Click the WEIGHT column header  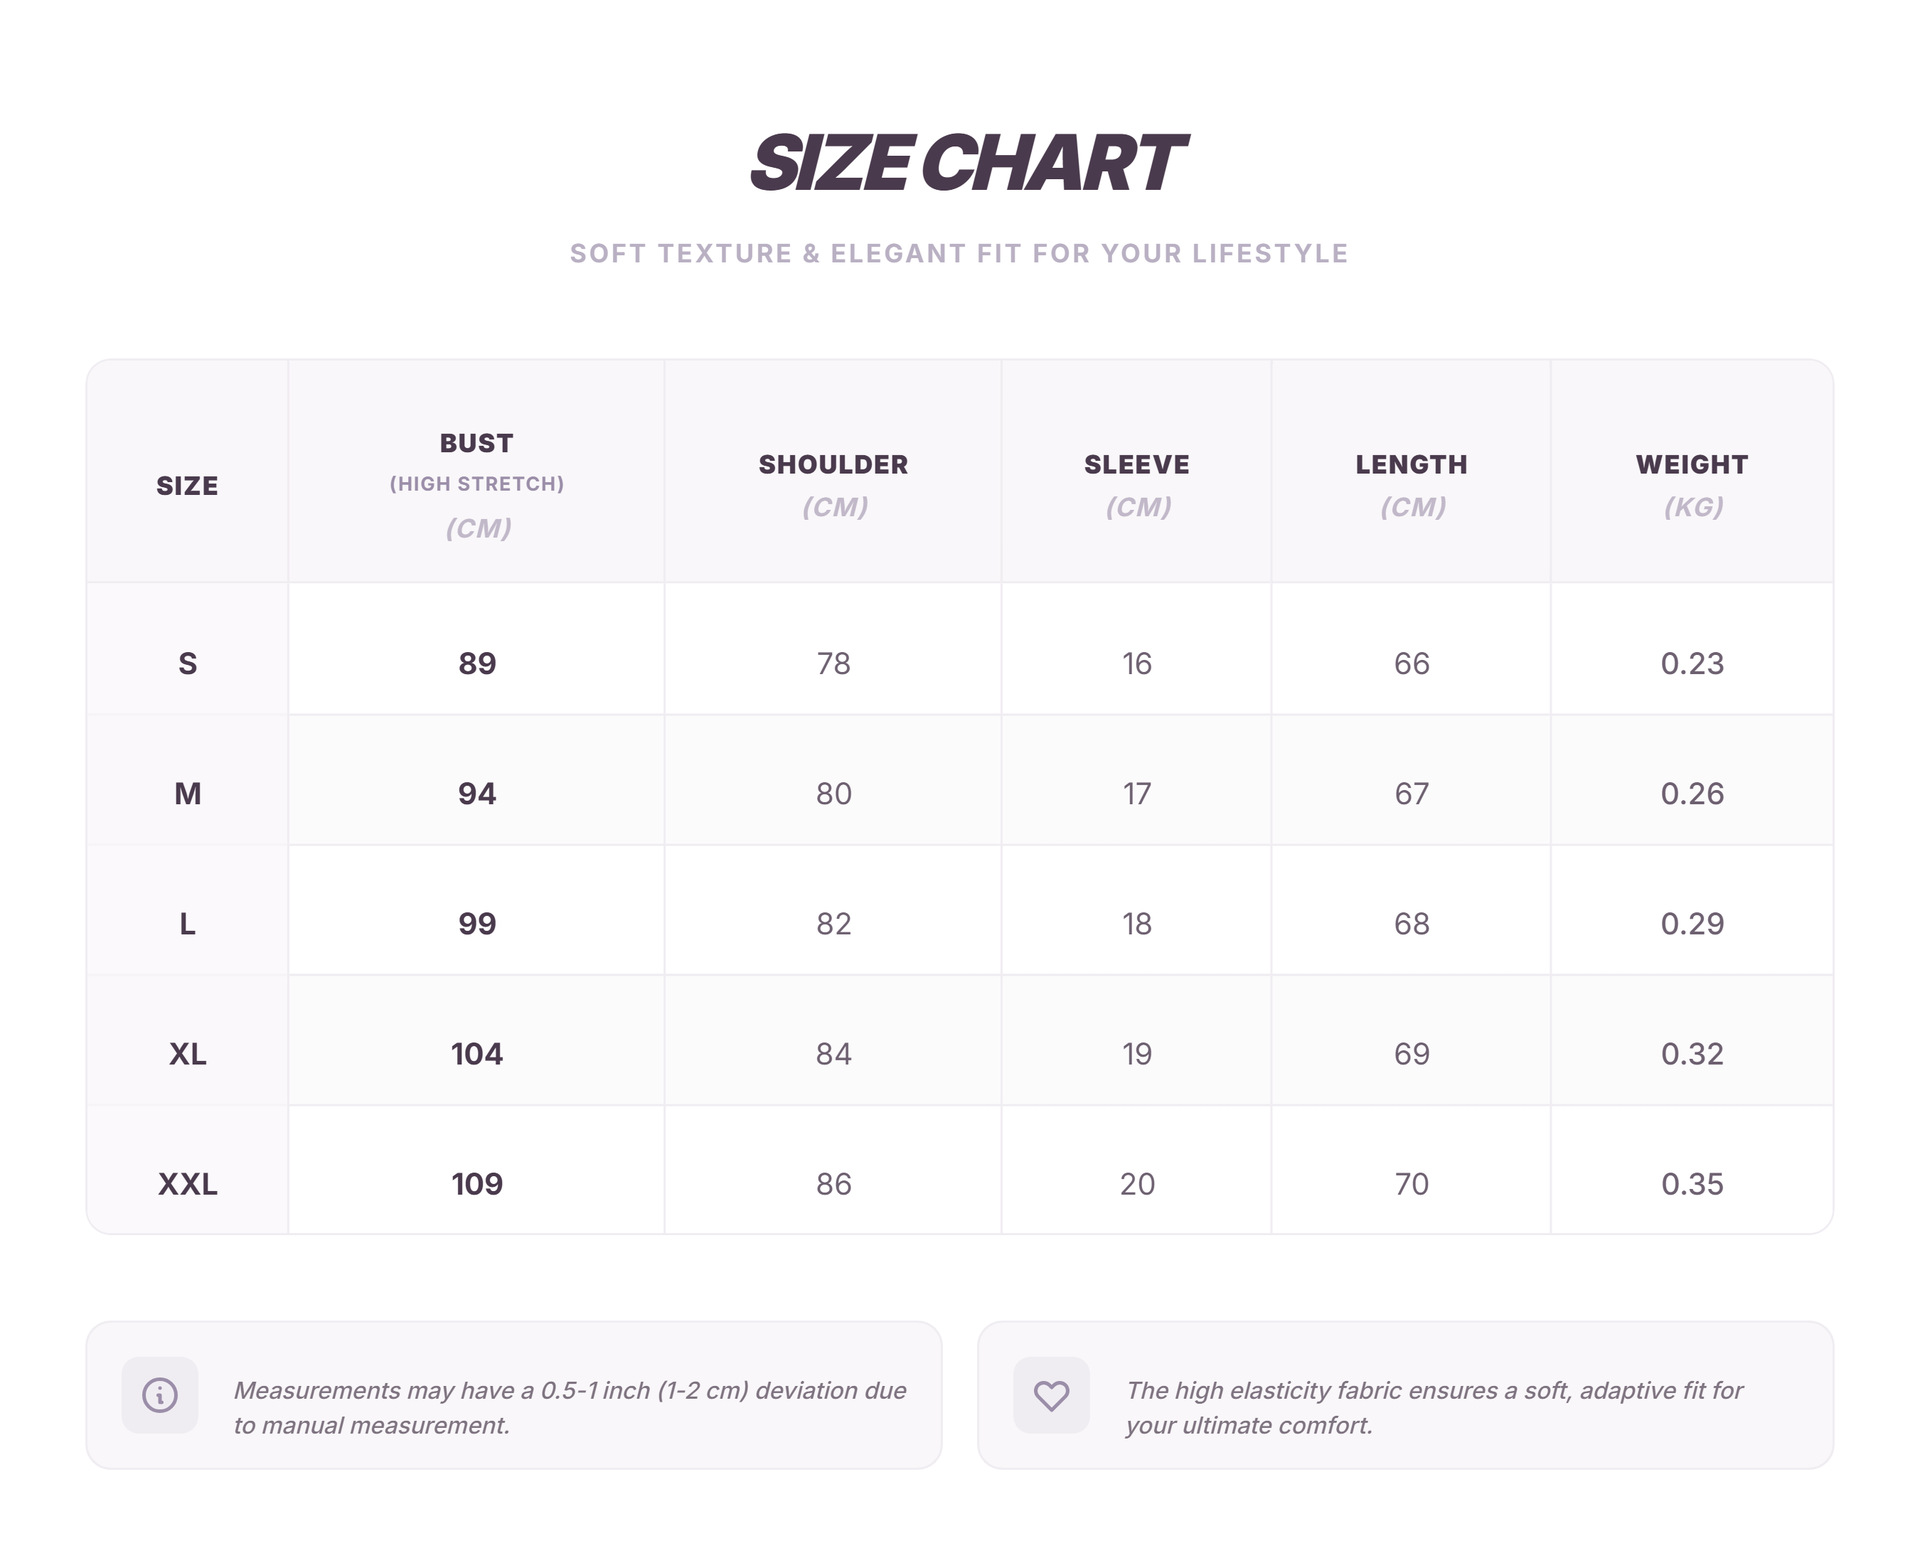[1692, 465]
